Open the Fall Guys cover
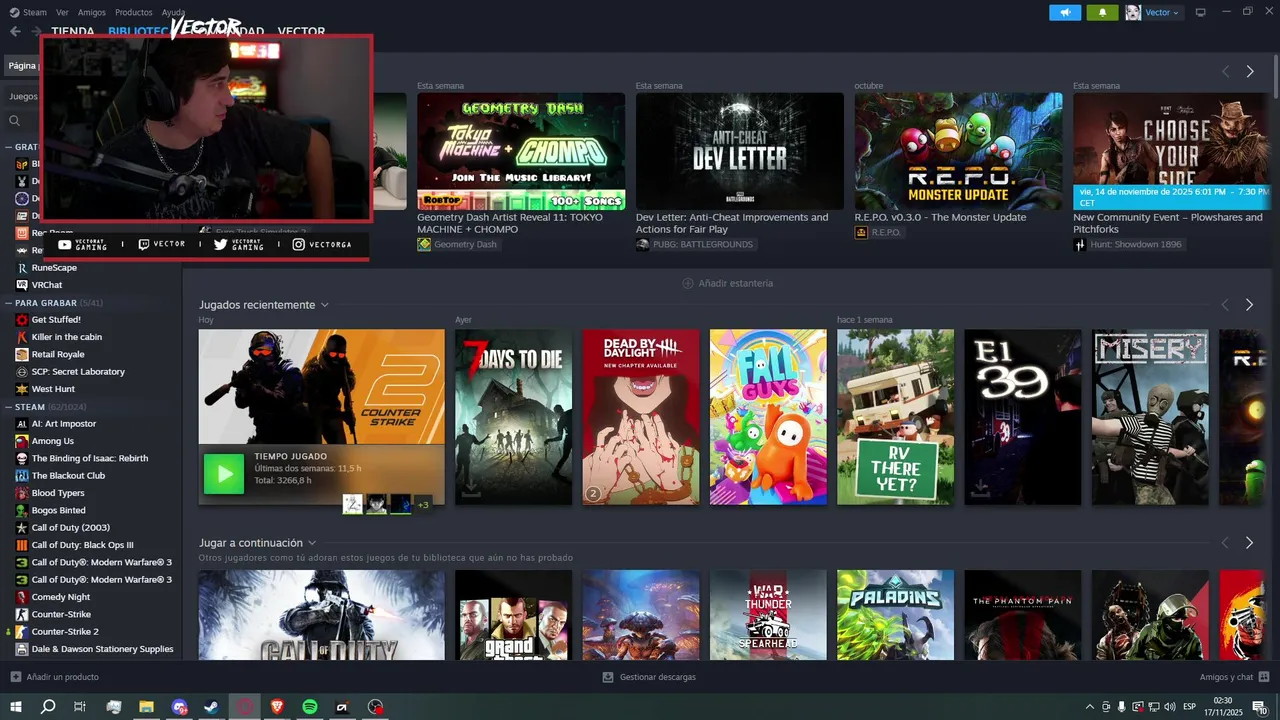 [x=768, y=417]
